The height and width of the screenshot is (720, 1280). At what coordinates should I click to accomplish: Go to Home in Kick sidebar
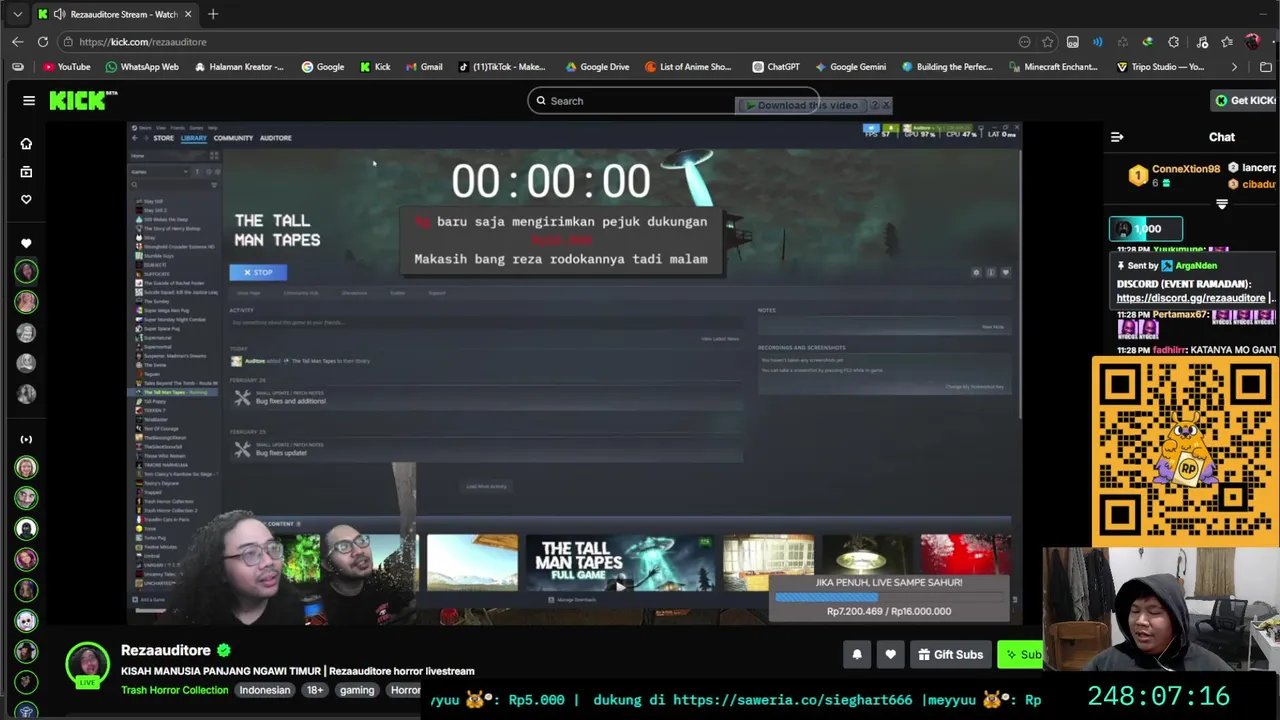pos(26,143)
